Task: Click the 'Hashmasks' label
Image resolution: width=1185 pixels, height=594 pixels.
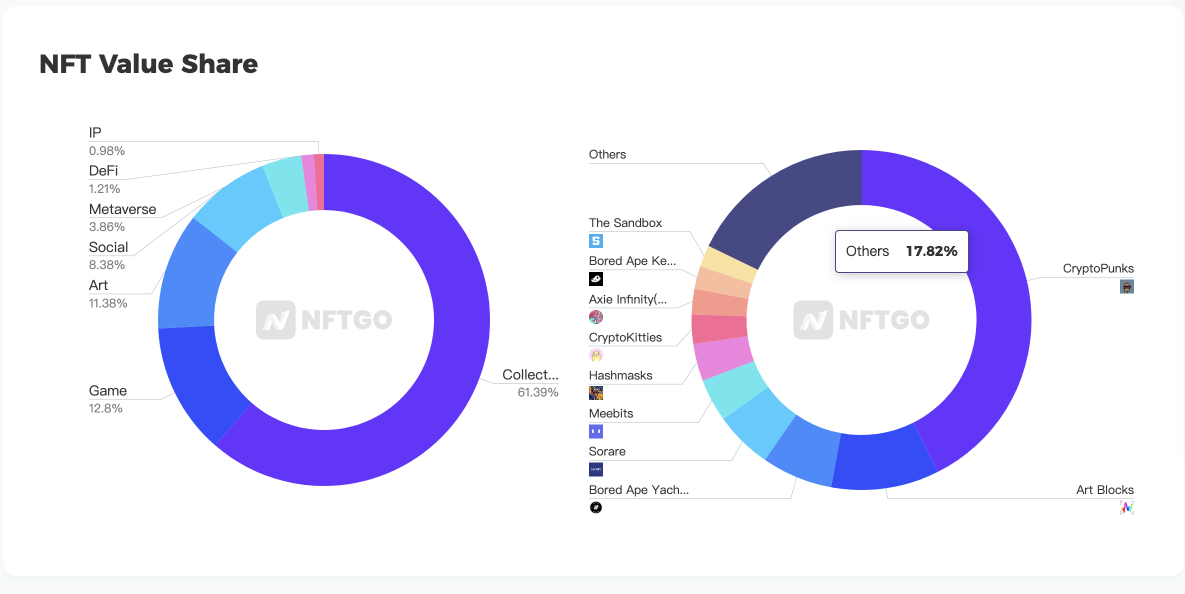Action: point(620,375)
